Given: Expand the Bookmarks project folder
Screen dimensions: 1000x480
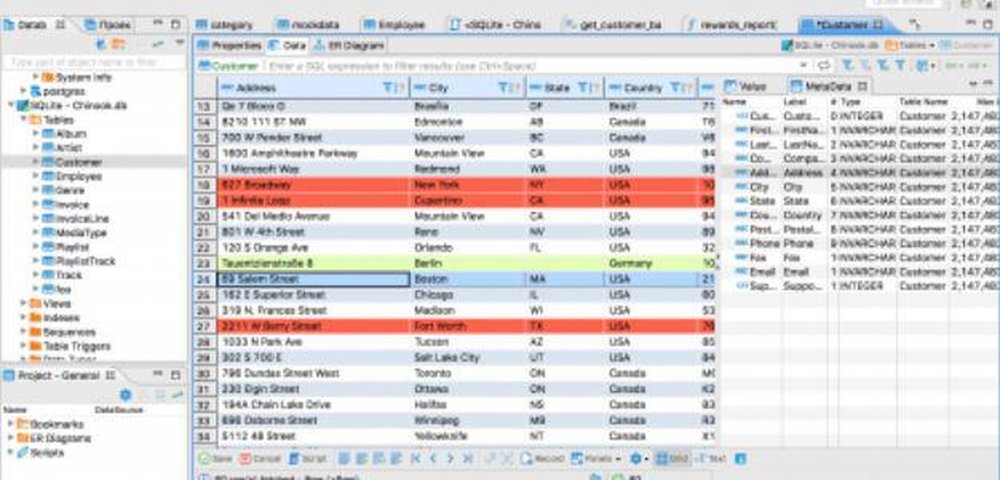Looking at the screenshot, I should [x=11, y=424].
